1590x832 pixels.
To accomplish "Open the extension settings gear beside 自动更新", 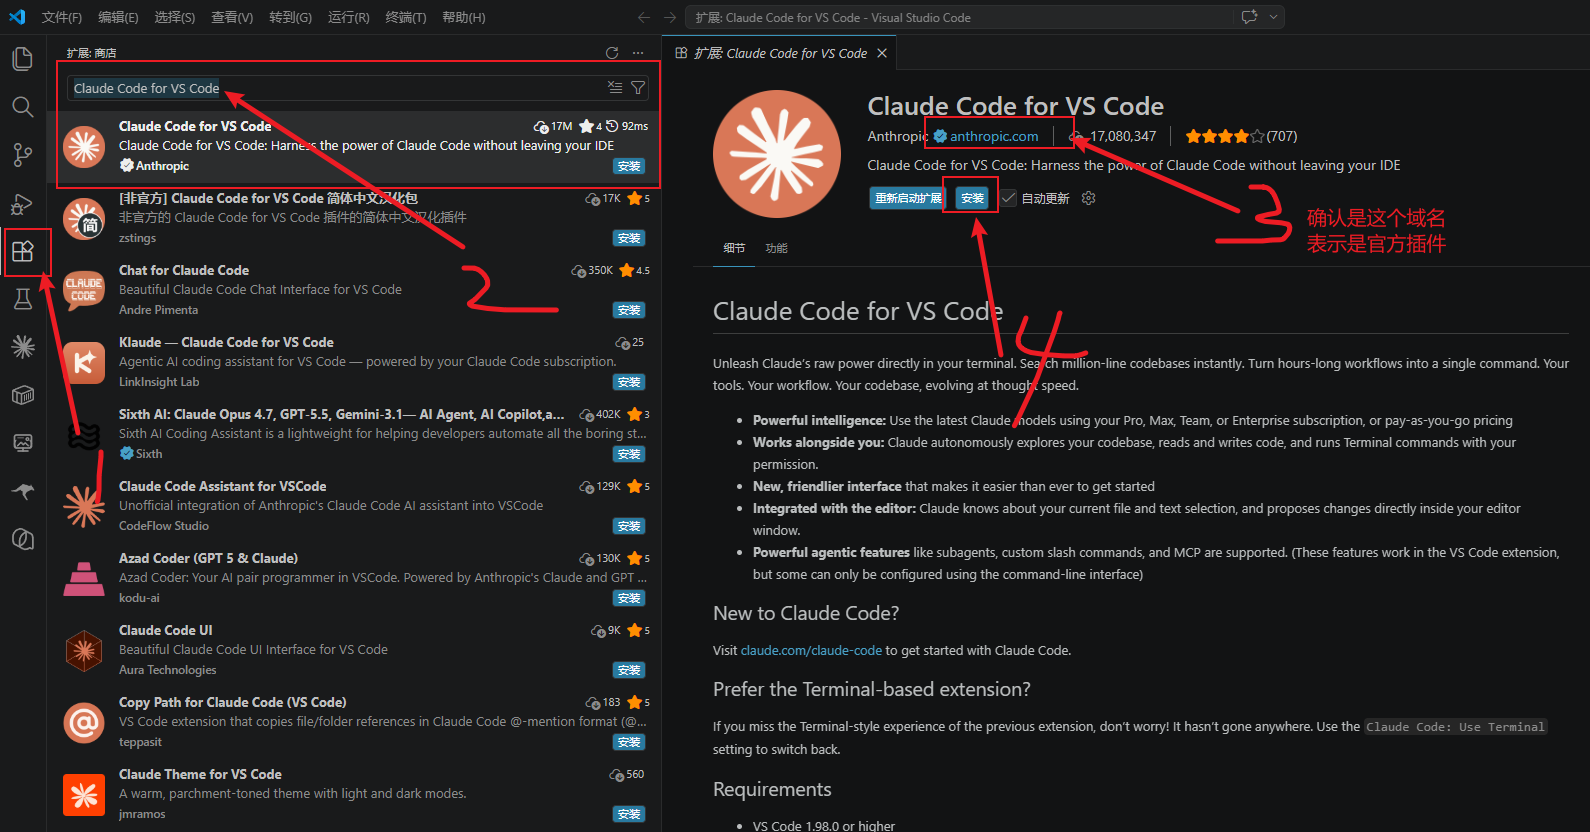I will [x=1089, y=198].
